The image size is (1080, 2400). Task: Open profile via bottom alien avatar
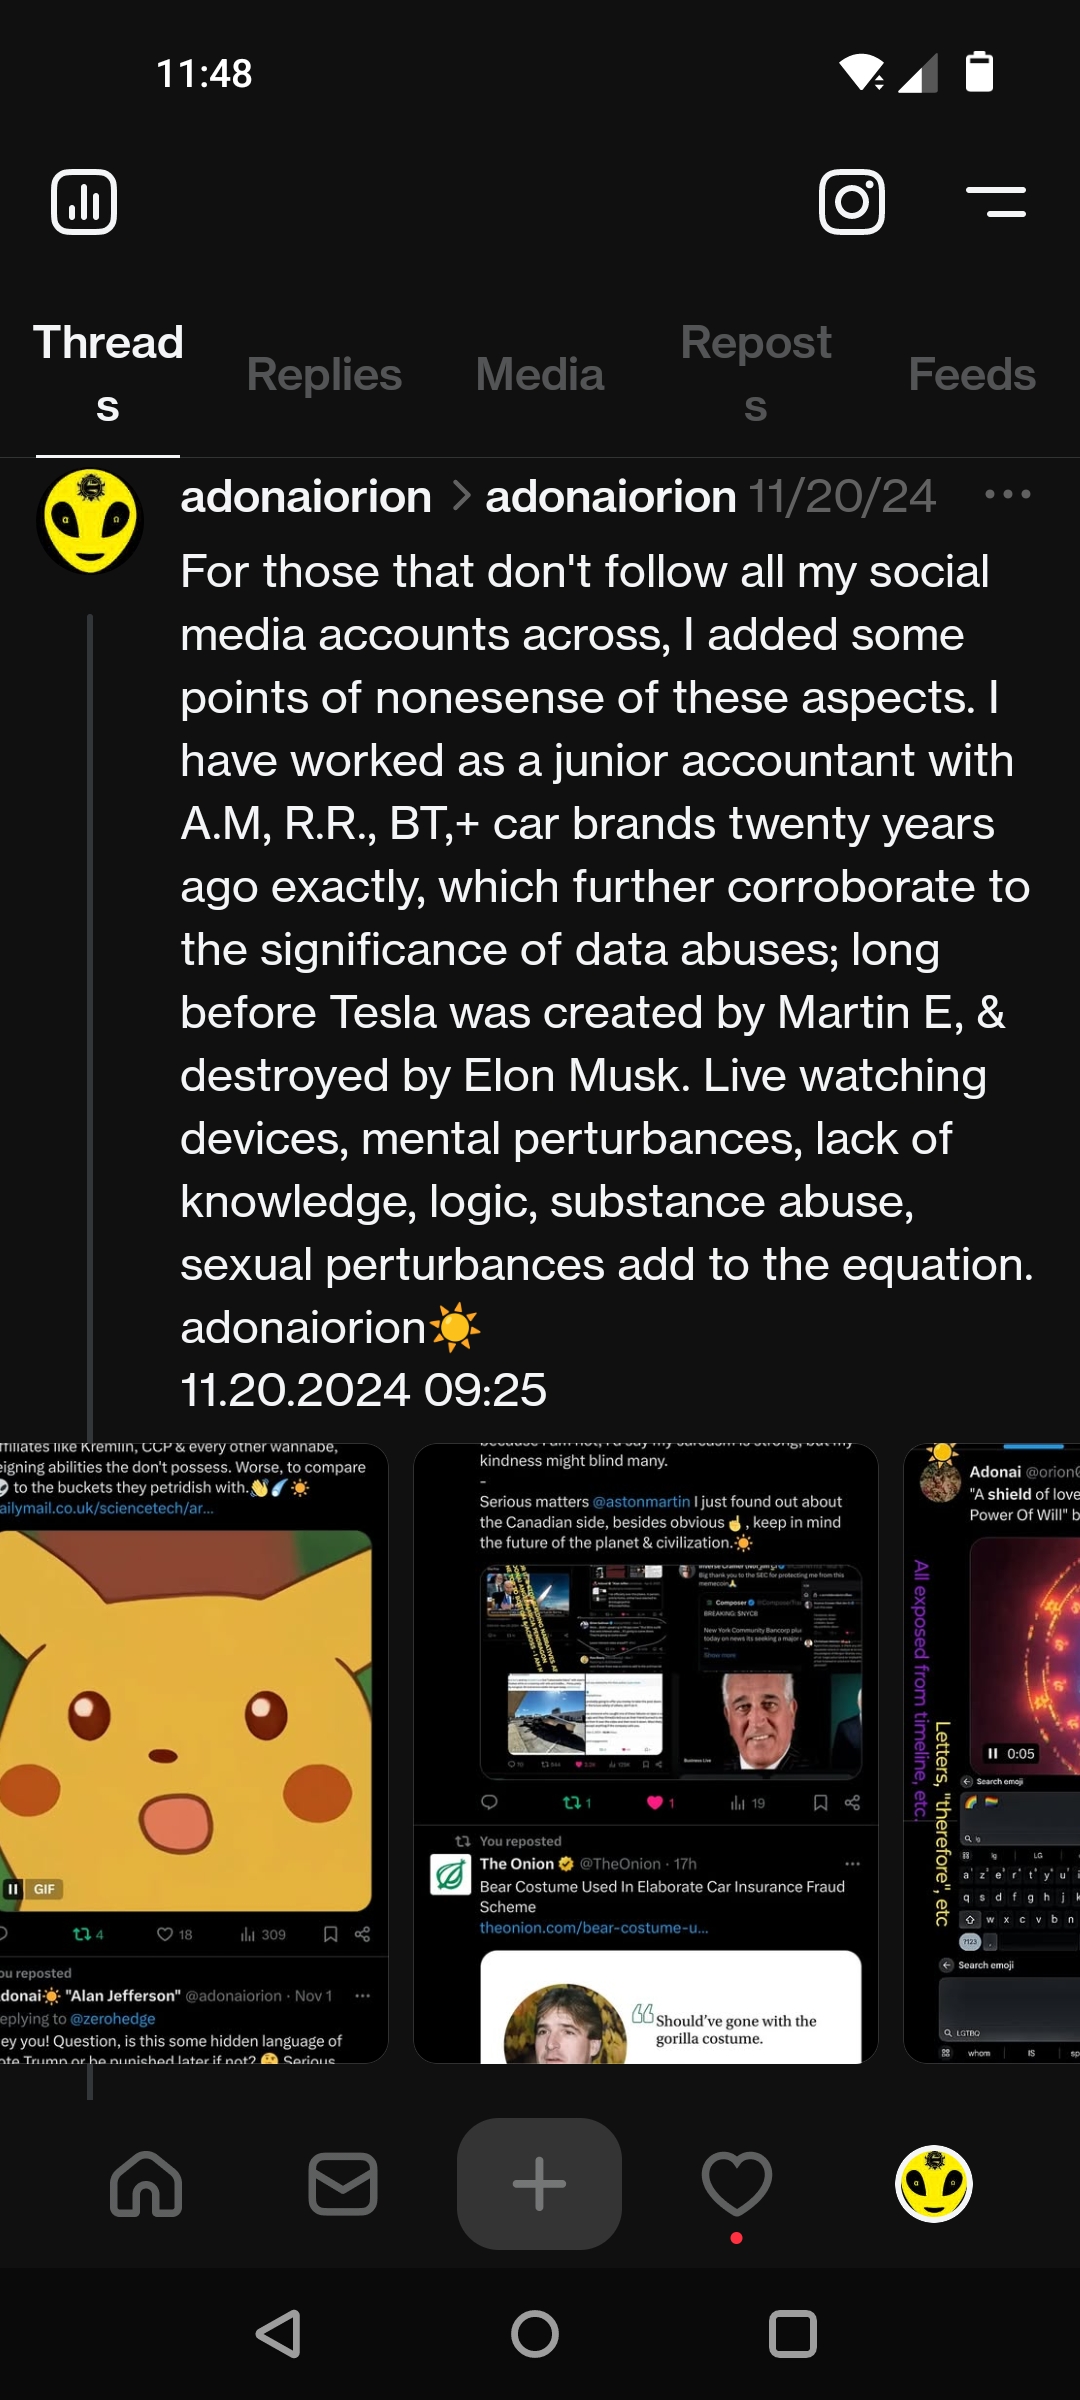(x=933, y=2184)
